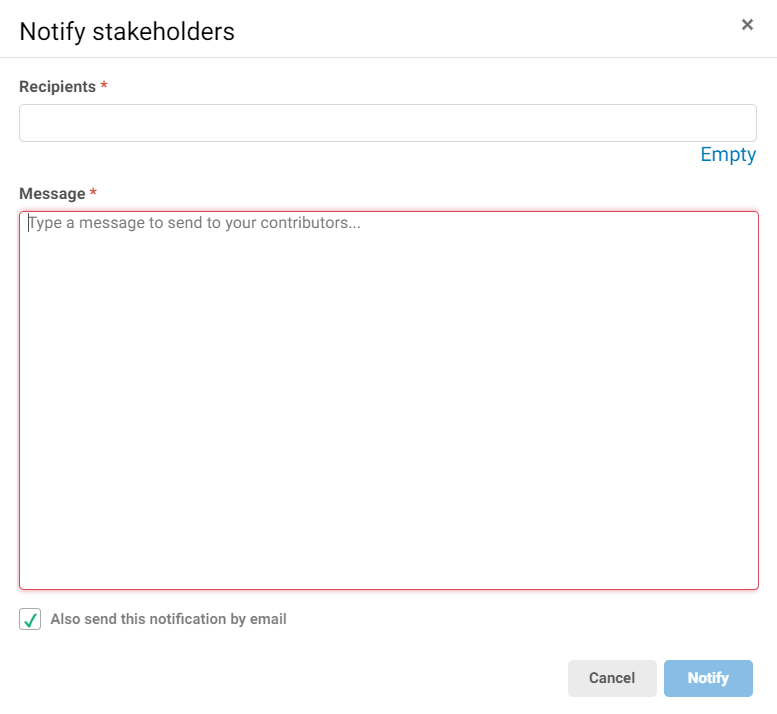777x714 pixels.
Task: Click the green checkmark in the checkbox
Action: 30,620
